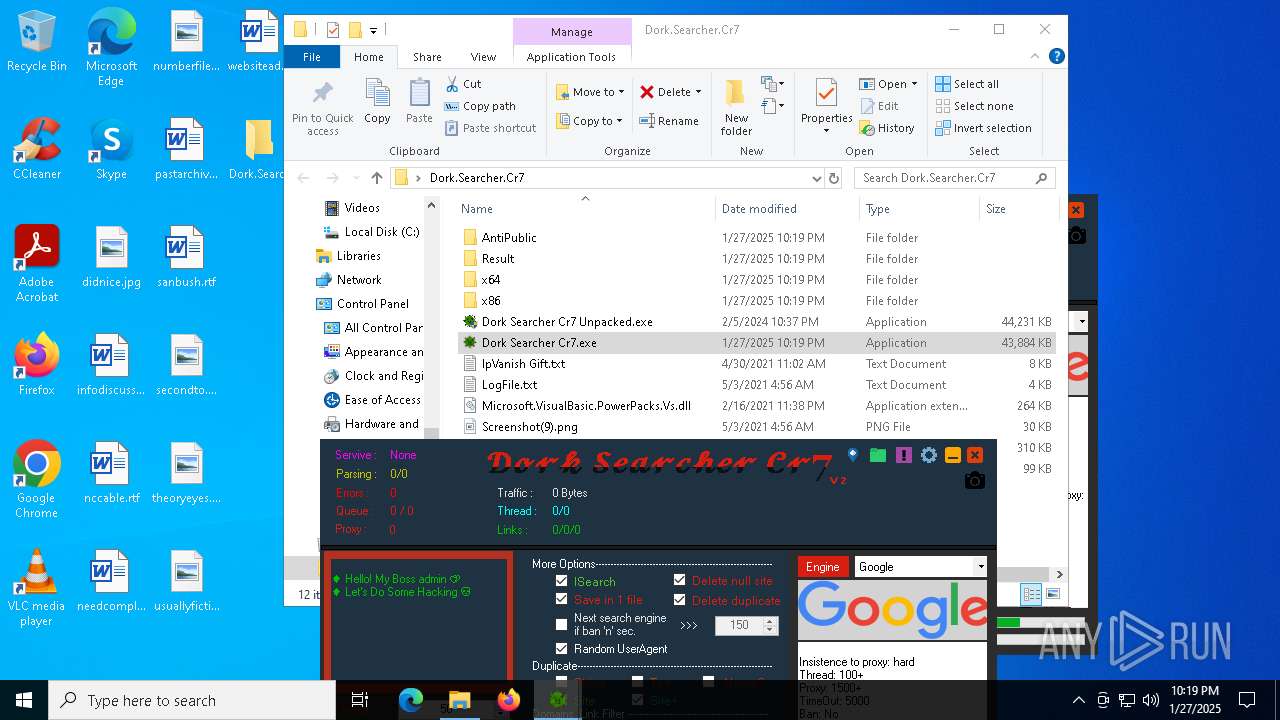
Task: Click the red Engine button
Action: (823, 567)
